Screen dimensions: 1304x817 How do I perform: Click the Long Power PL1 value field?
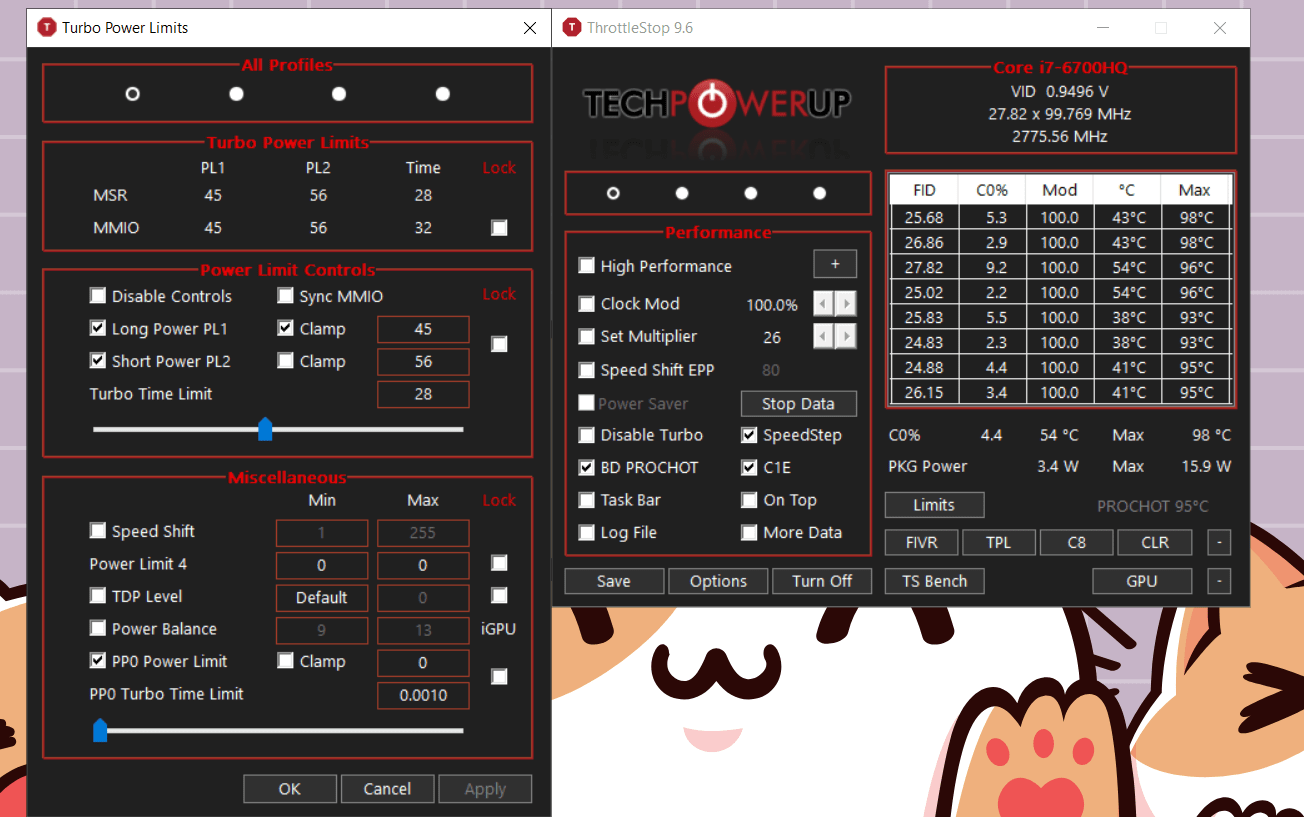click(423, 329)
